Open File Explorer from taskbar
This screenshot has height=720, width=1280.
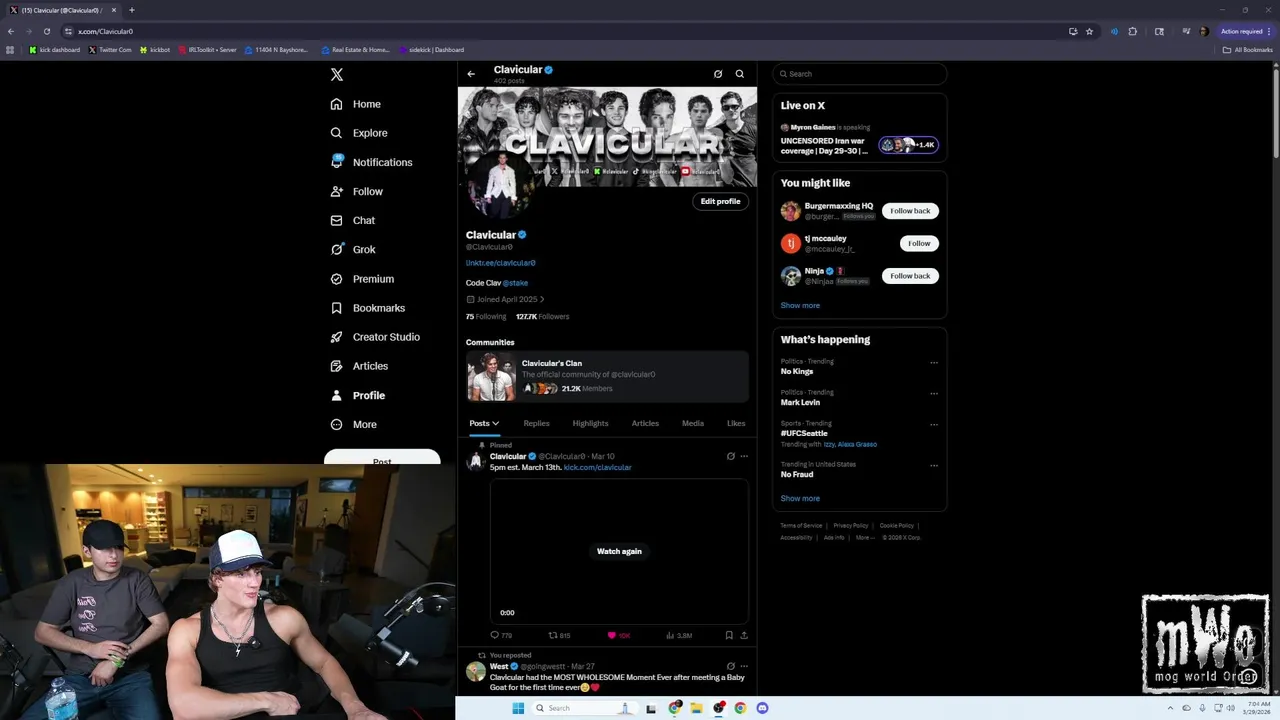[x=696, y=708]
